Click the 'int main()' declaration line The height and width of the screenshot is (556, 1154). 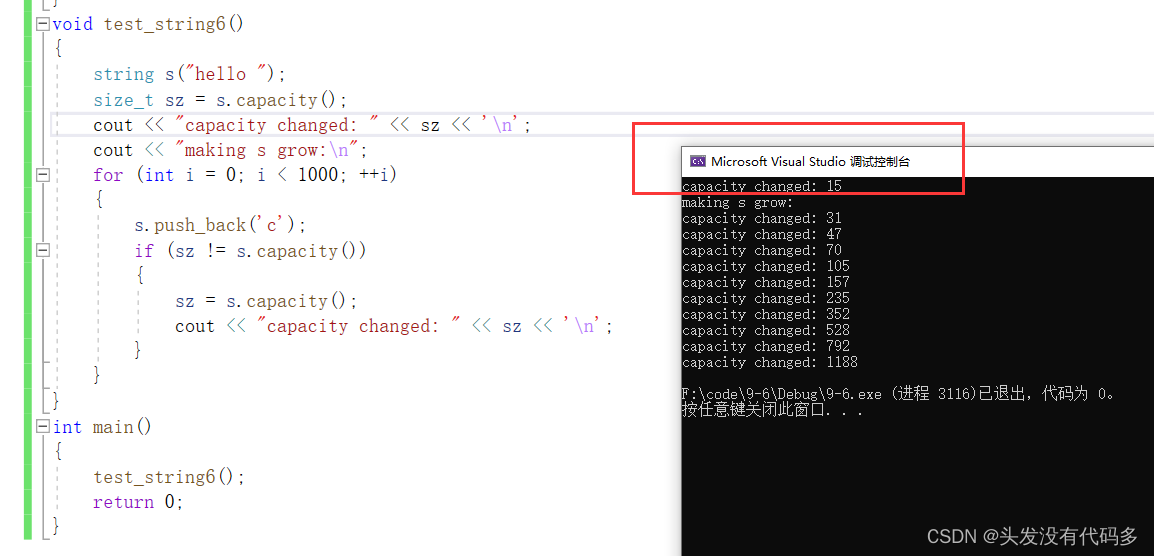click(102, 427)
